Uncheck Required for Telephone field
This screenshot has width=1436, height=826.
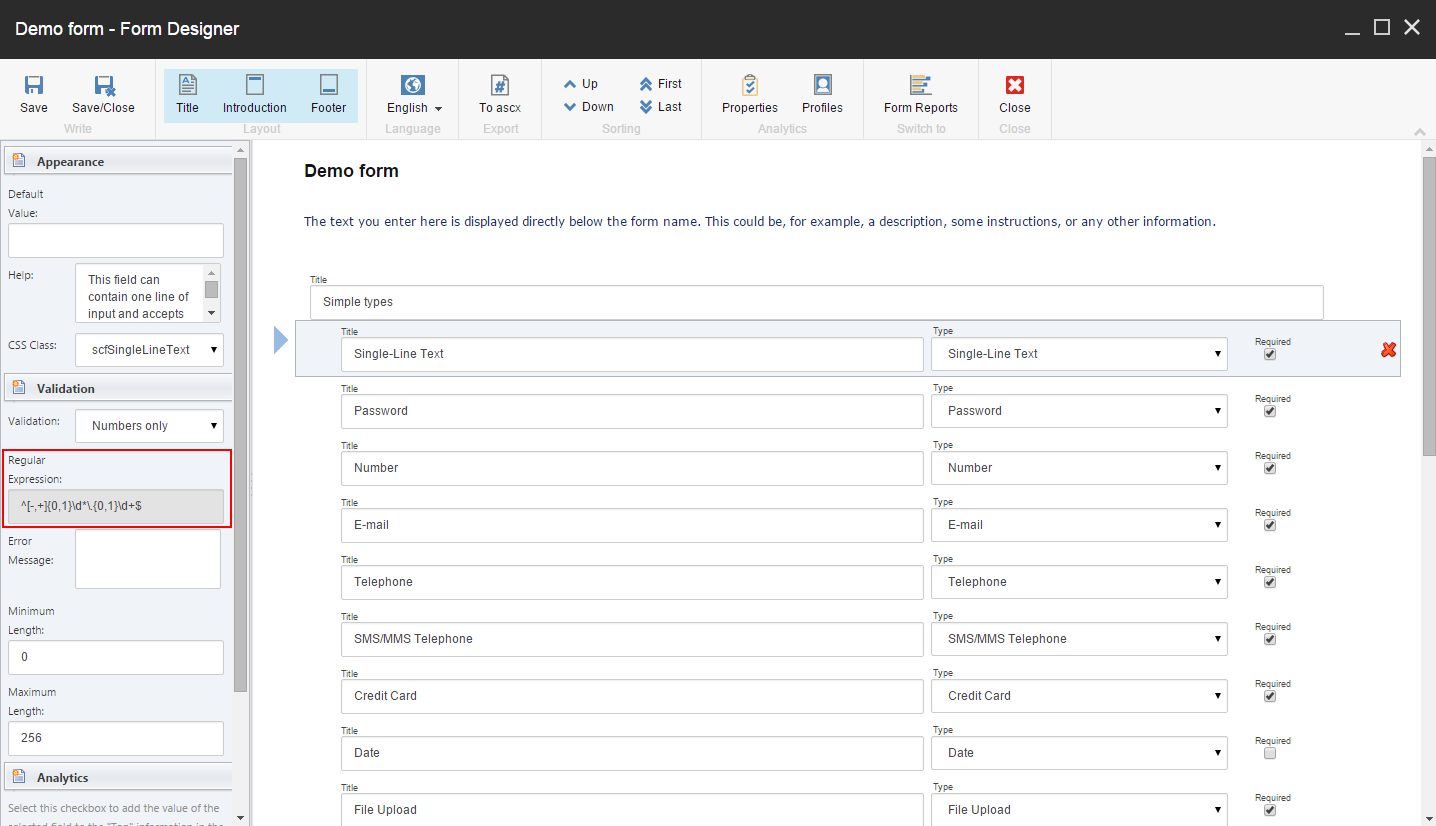pos(1270,582)
